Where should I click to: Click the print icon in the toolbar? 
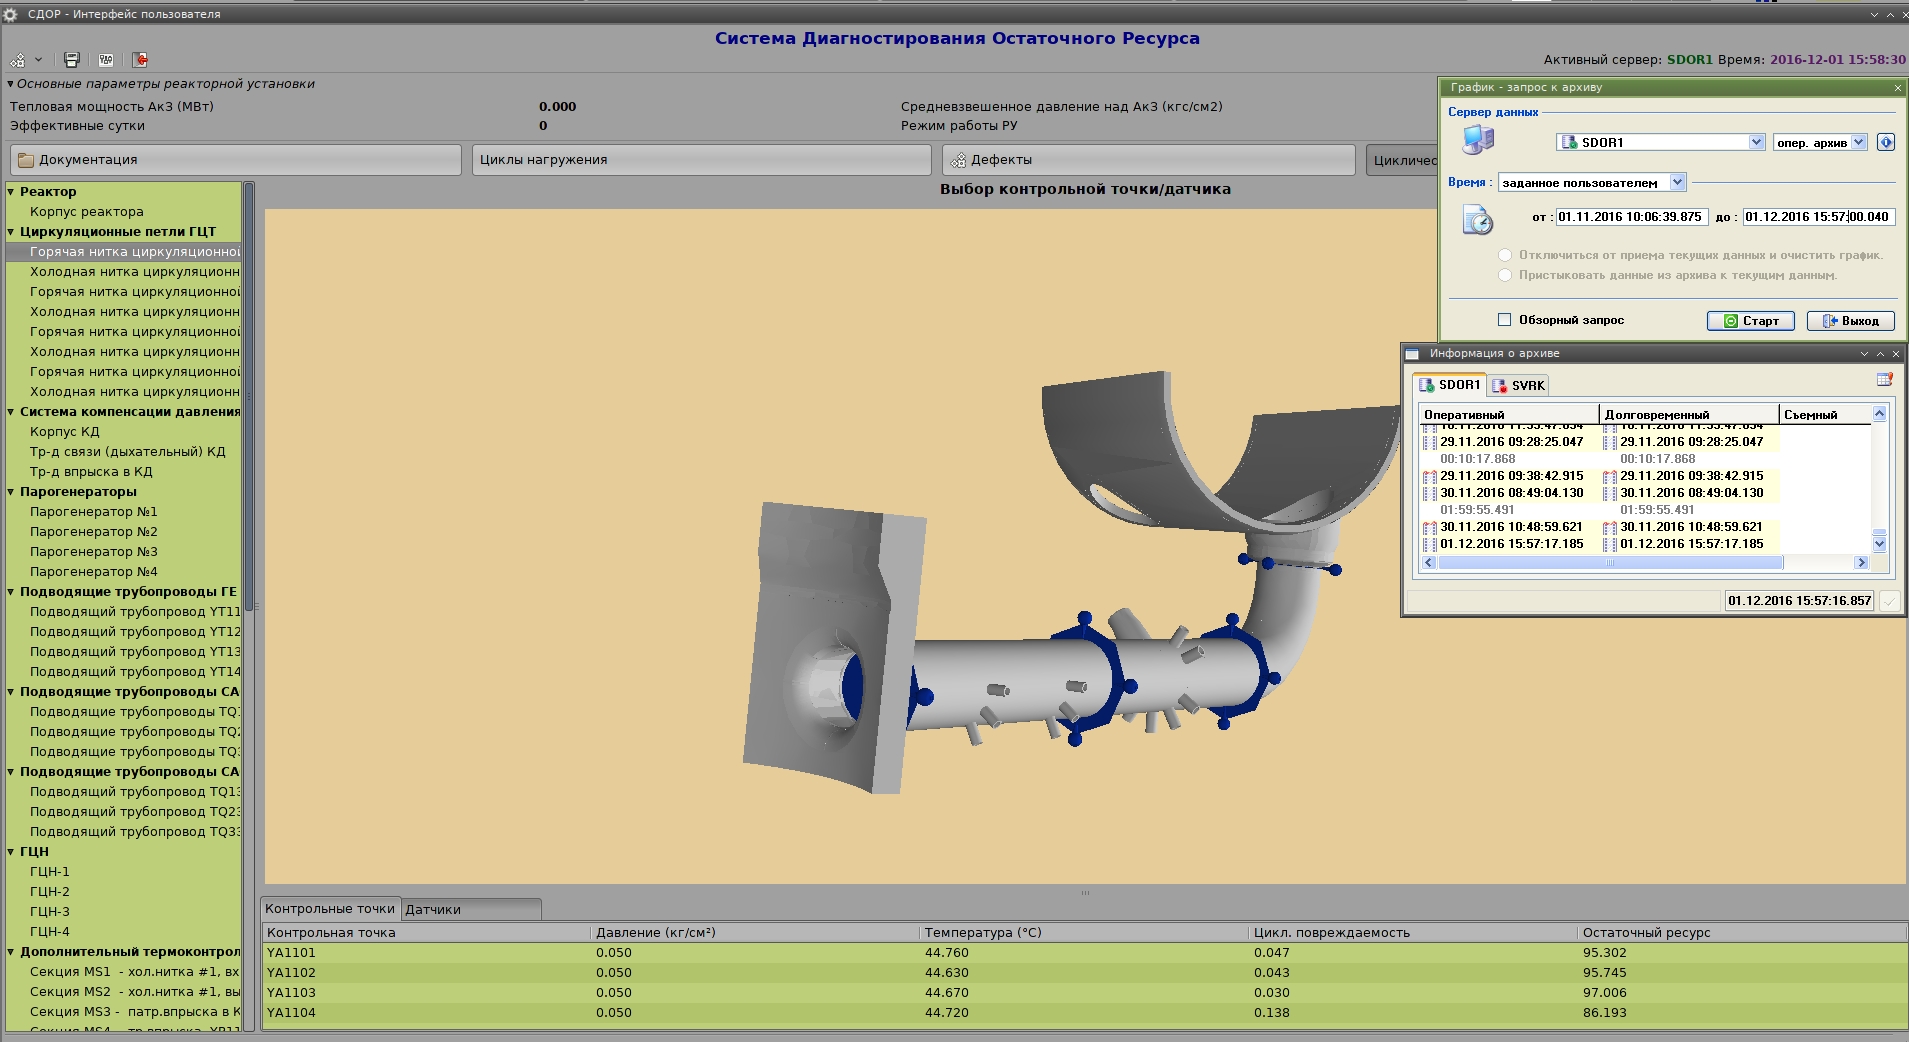pyautogui.click(x=72, y=60)
